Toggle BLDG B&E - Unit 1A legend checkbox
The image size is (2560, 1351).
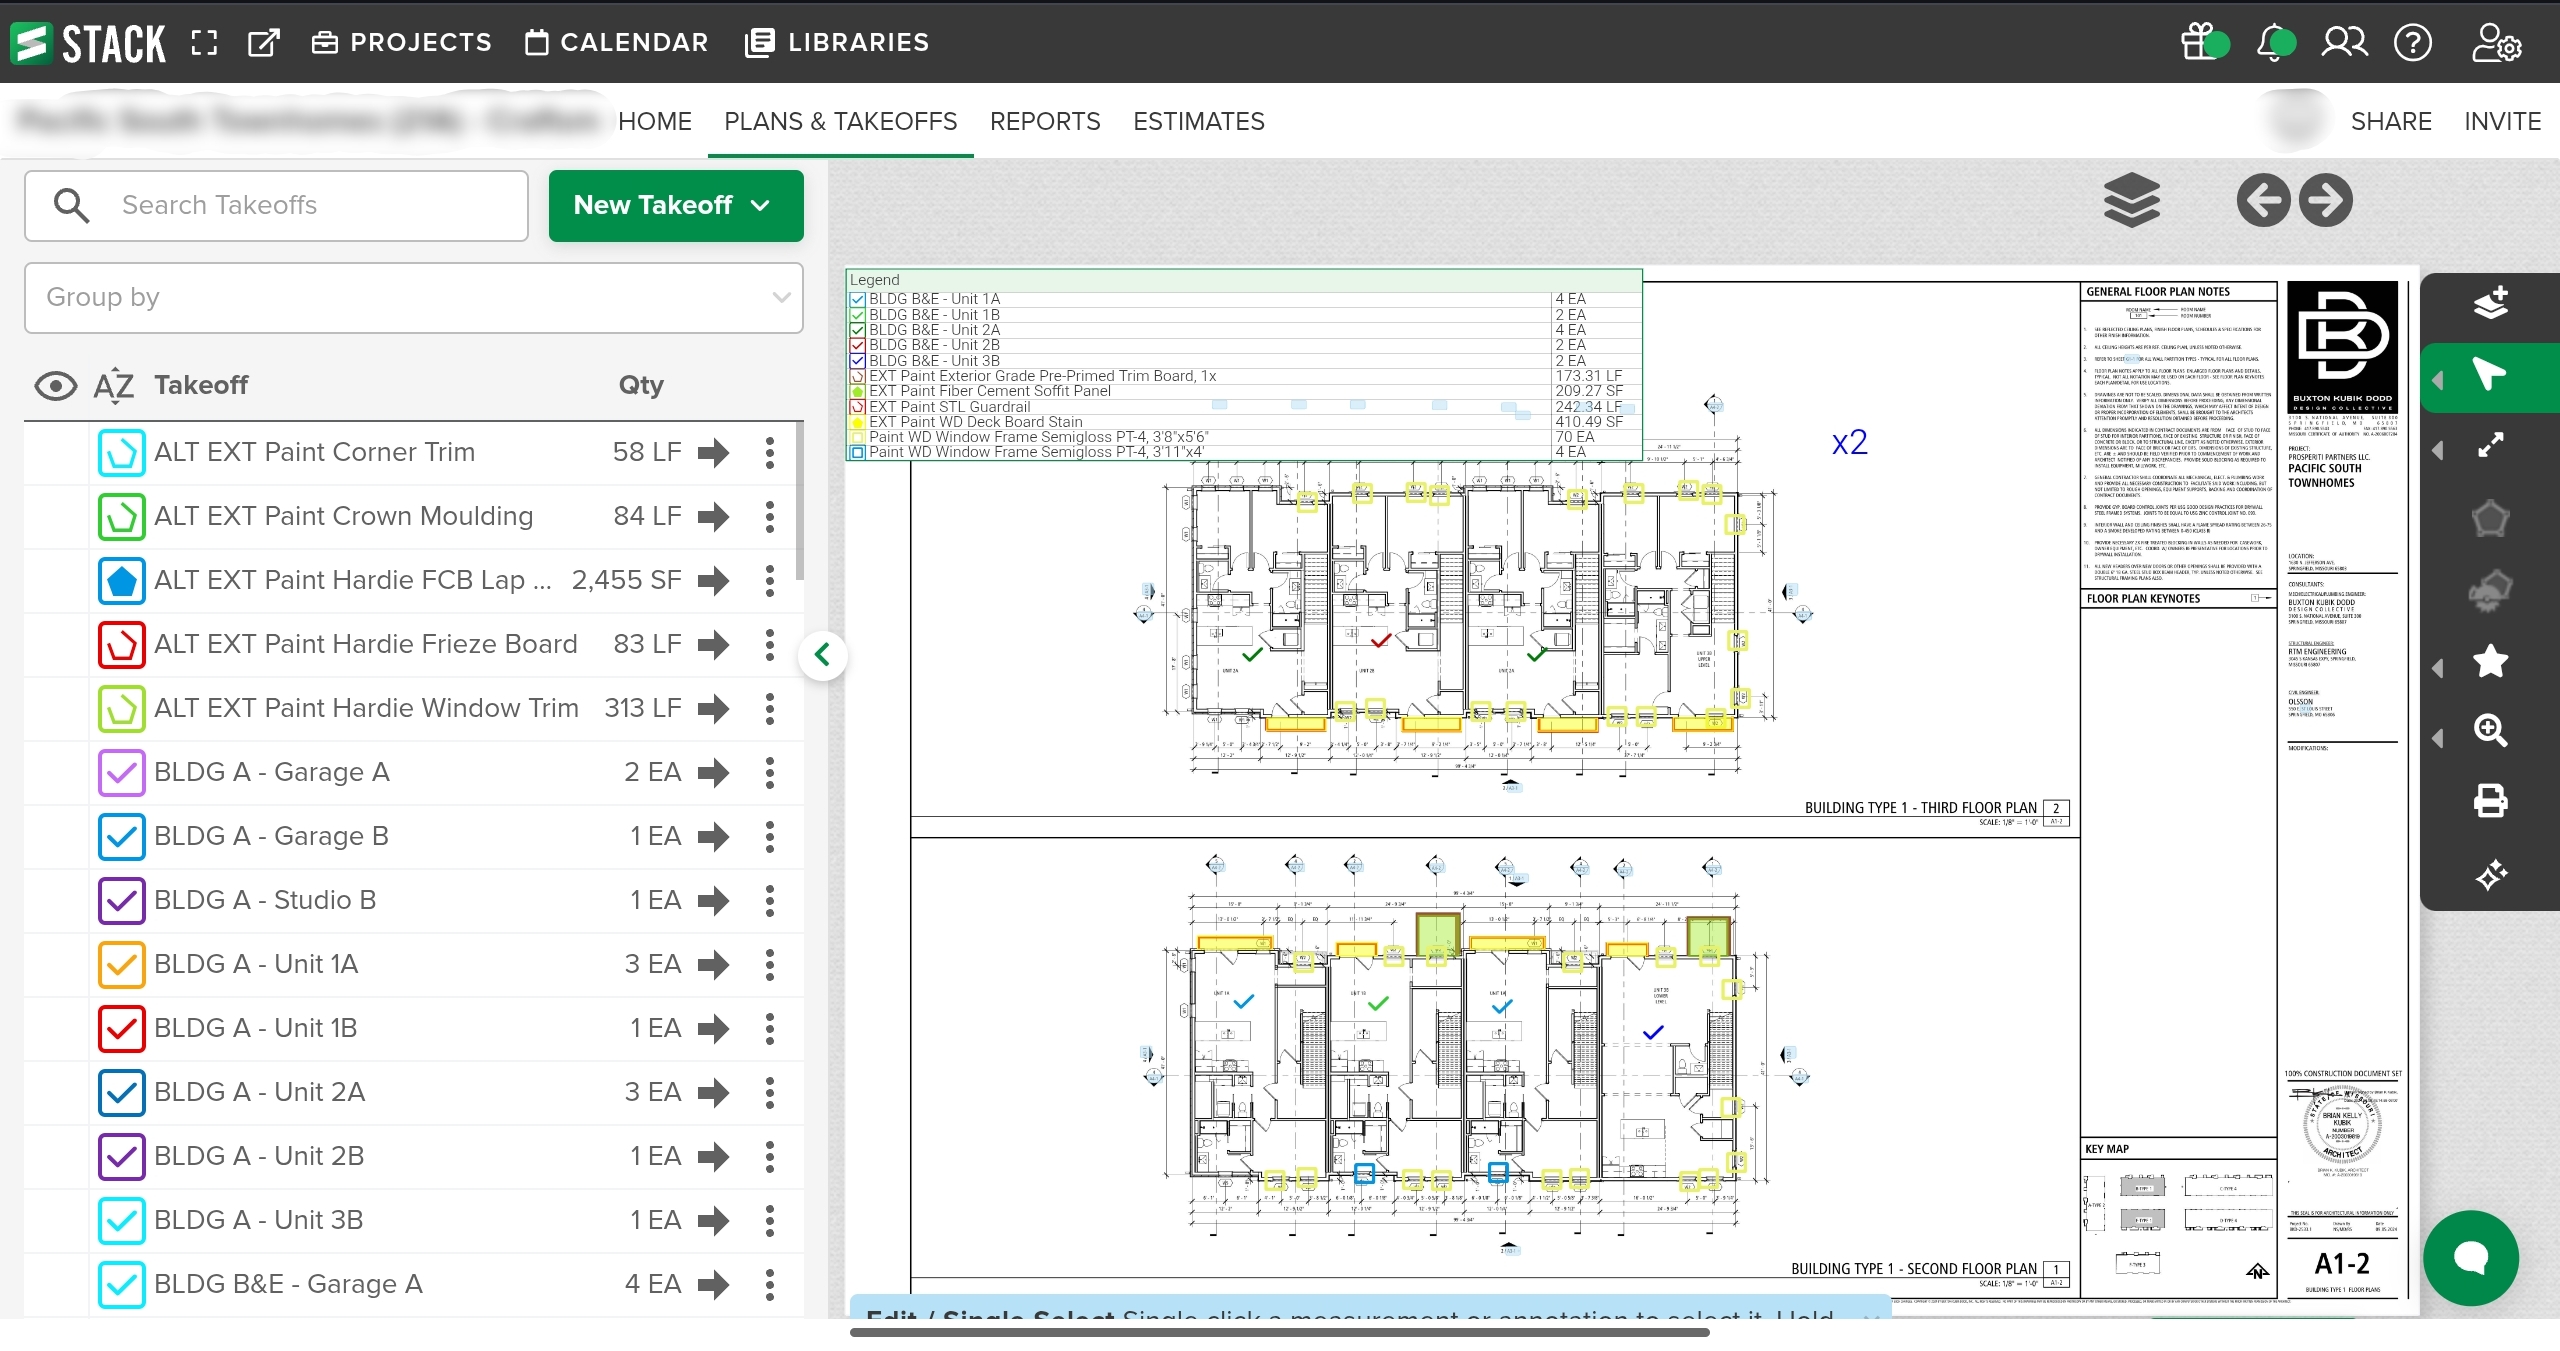click(x=857, y=299)
